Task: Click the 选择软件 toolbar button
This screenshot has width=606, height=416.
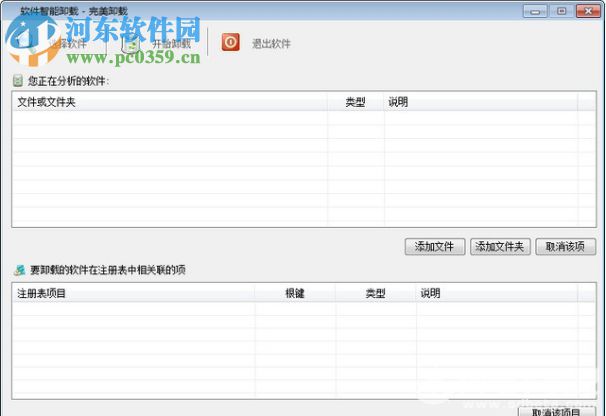Action: pos(50,43)
